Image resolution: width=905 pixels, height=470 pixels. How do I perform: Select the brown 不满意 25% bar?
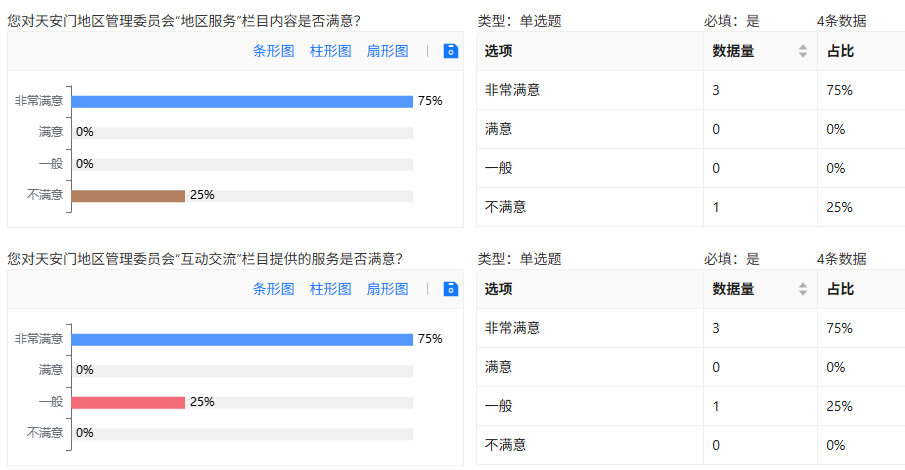[128, 196]
